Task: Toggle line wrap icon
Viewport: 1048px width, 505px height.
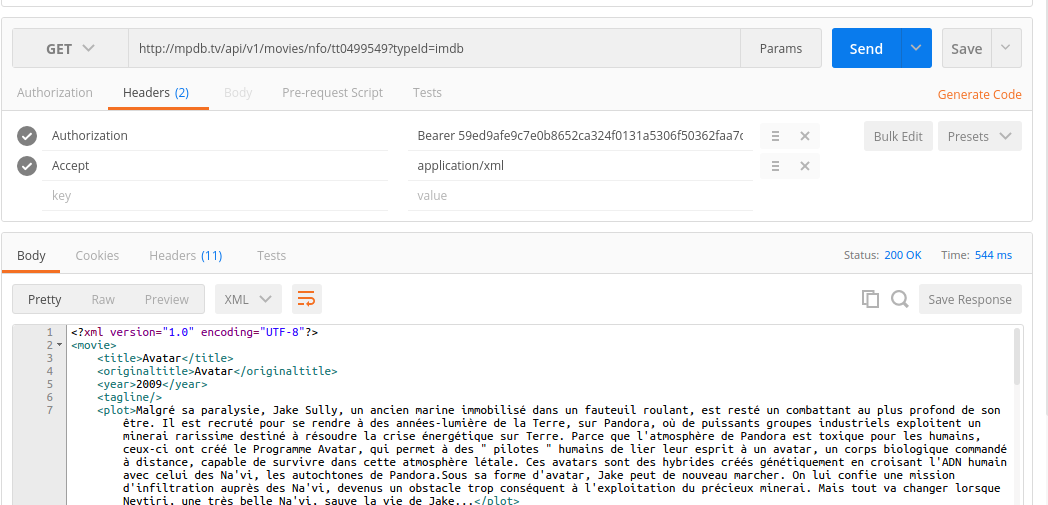Action: [307, 299]
